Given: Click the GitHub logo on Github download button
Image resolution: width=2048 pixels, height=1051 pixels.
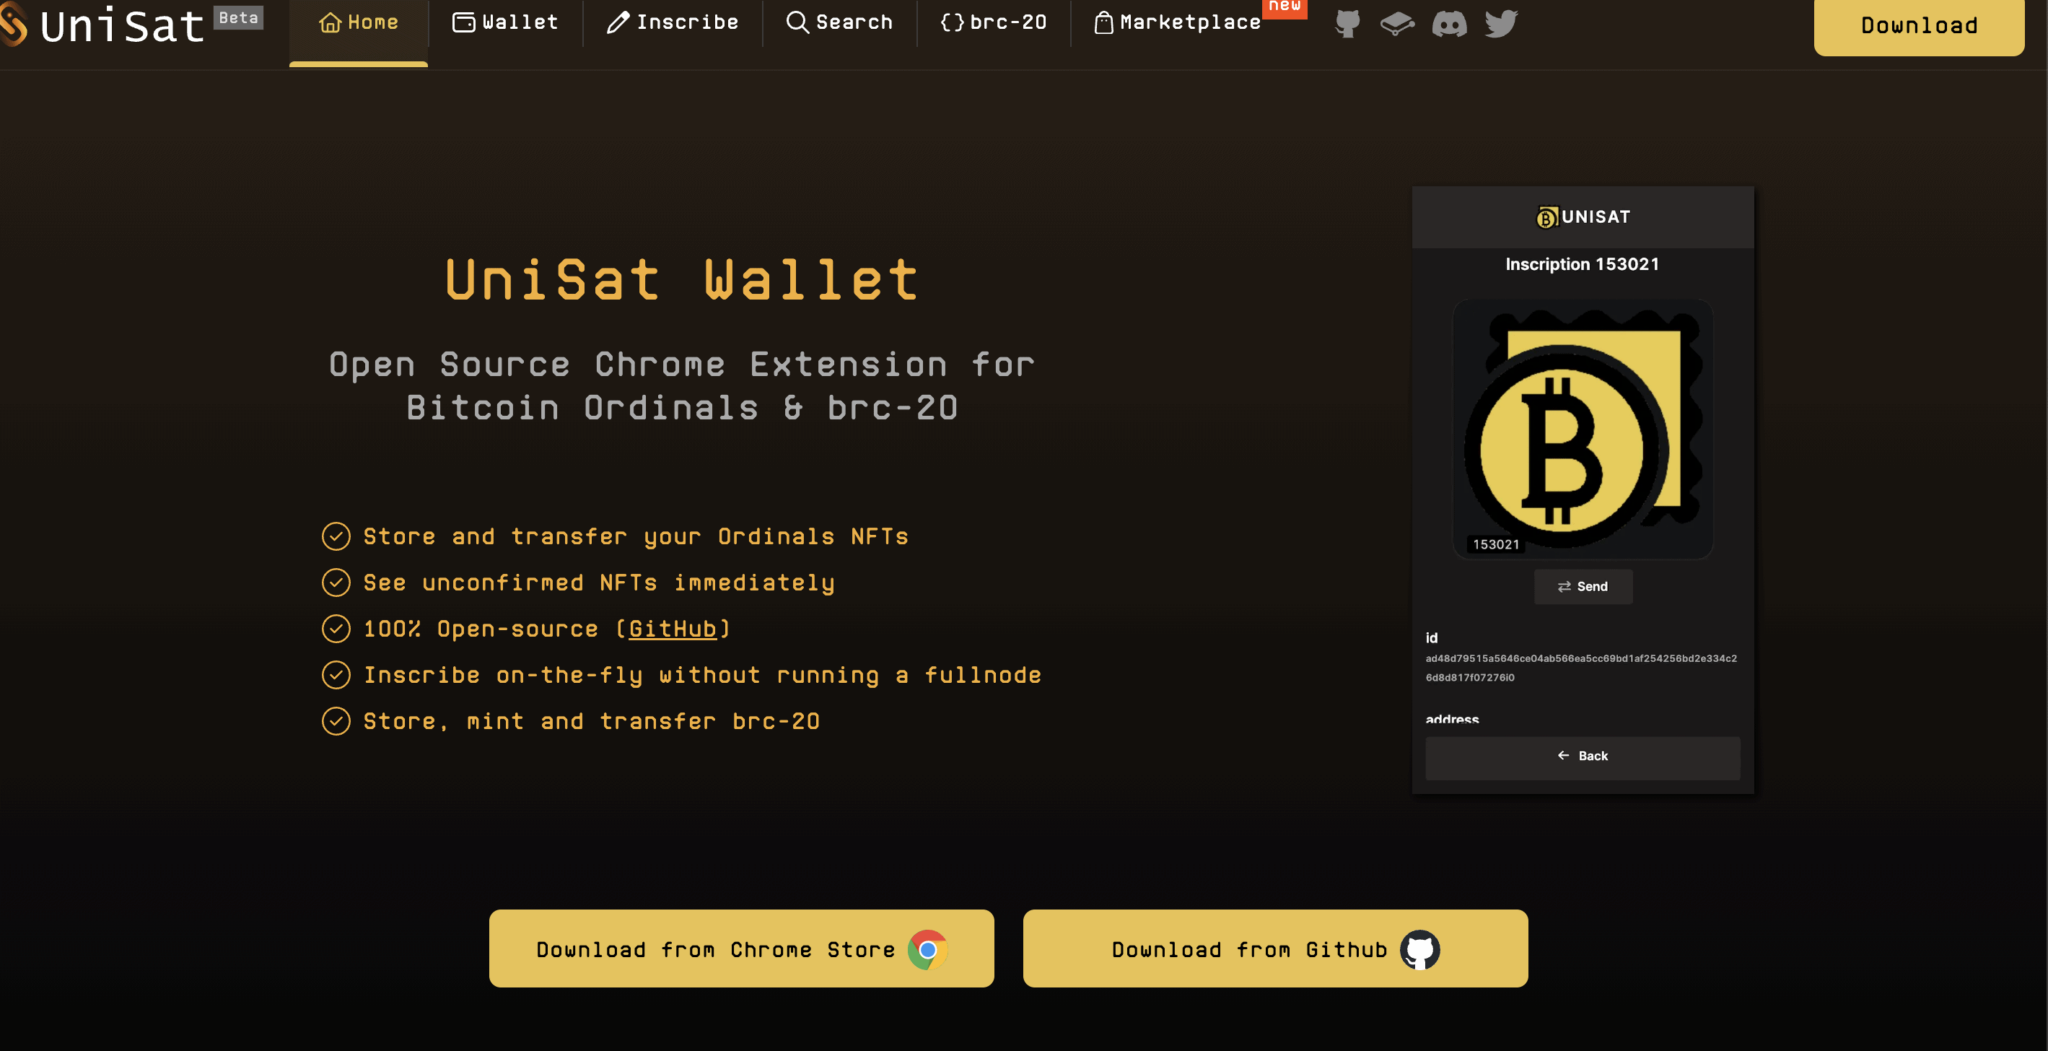Looking at the screenshot, I should 1419,949.
